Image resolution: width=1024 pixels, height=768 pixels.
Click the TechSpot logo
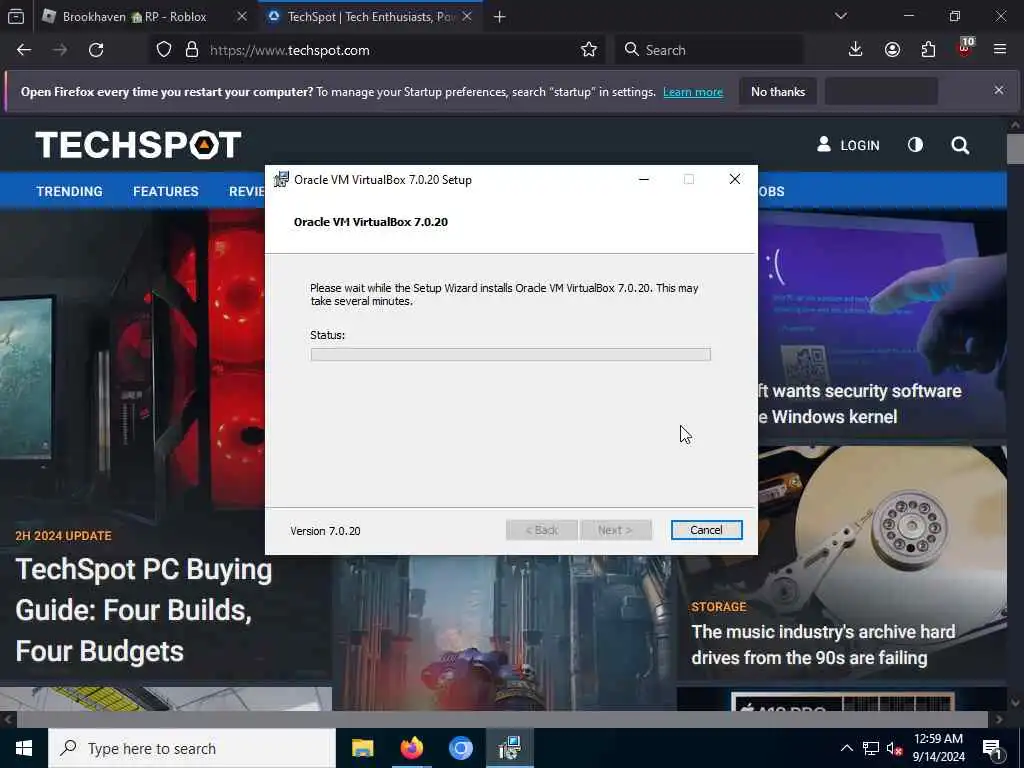tap(138, 145)
